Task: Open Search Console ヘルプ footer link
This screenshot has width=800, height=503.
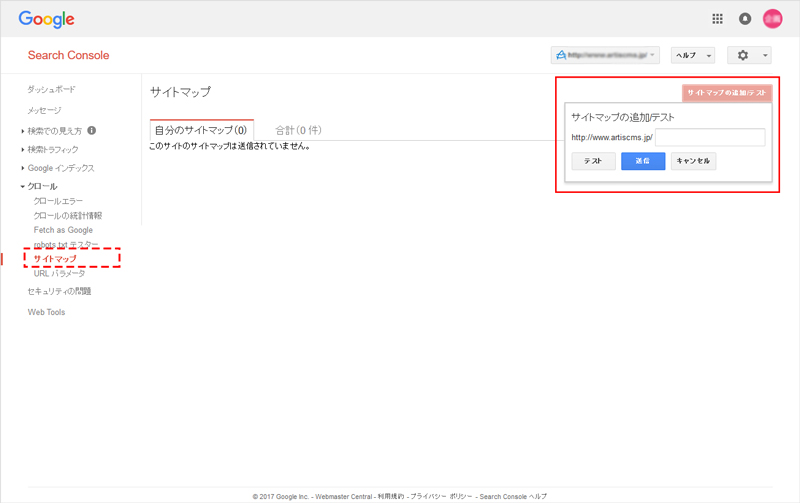Action: click(513, 496)
